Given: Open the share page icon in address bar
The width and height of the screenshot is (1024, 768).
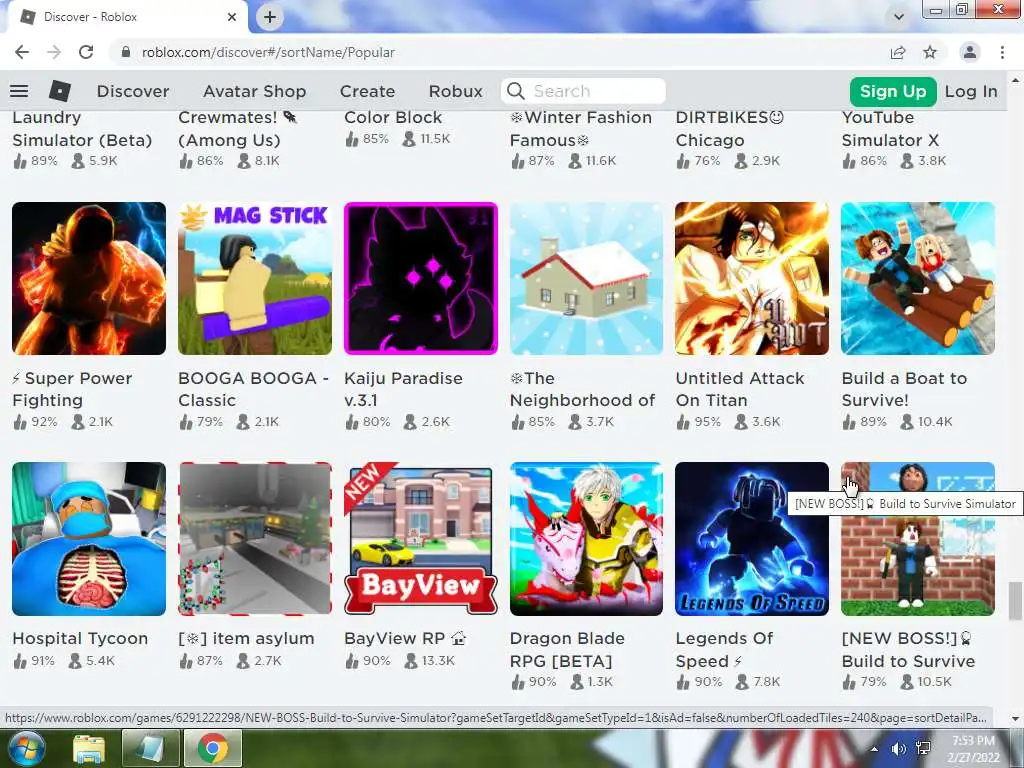Looking at the screenshot, I should [898, 52].
